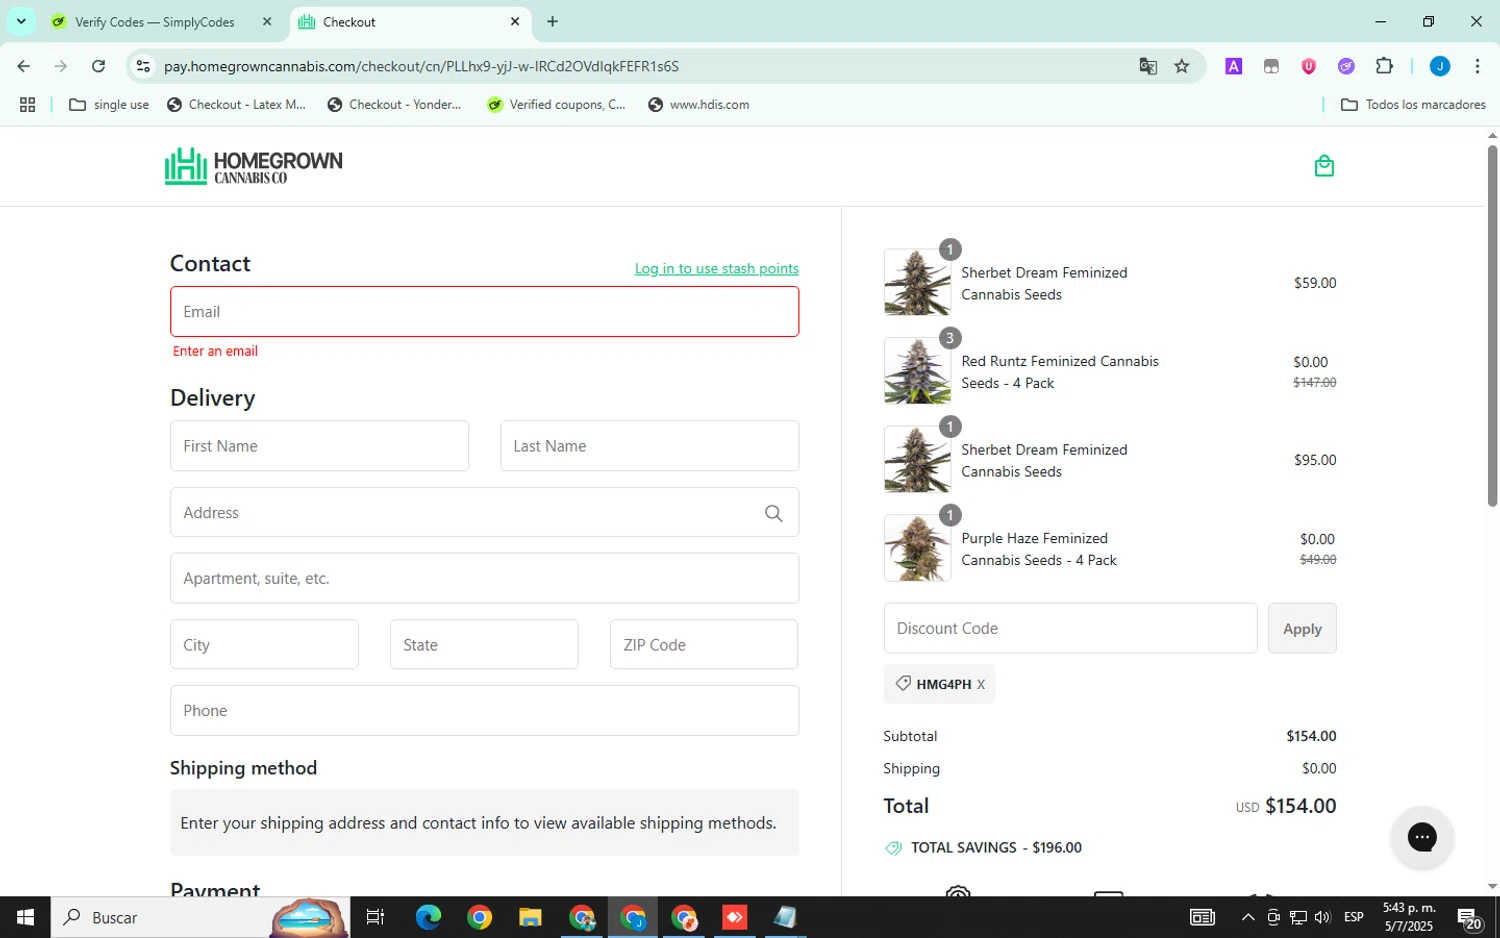
Task: Select the Checkout tab
Action: pyautogui.click(x=410, y=22)
